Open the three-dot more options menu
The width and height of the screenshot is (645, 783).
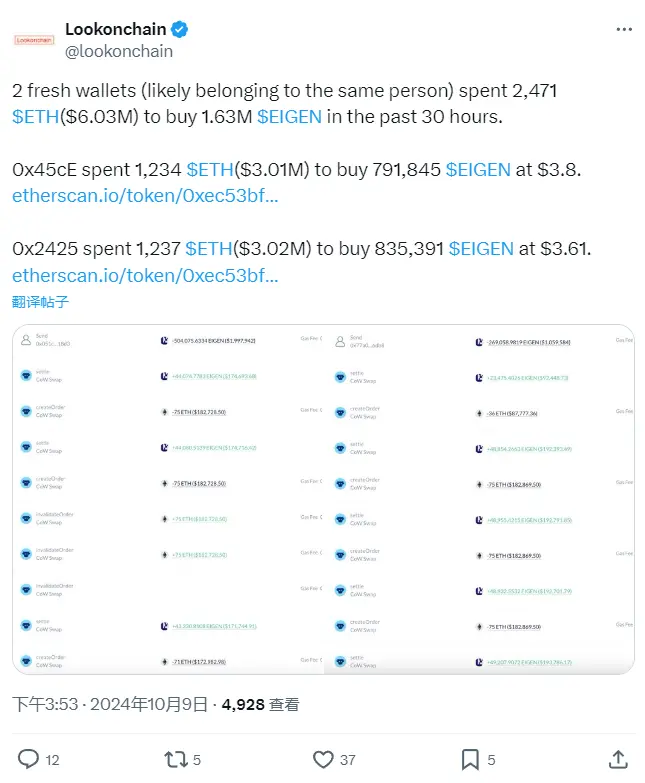[x=624, y=29]
